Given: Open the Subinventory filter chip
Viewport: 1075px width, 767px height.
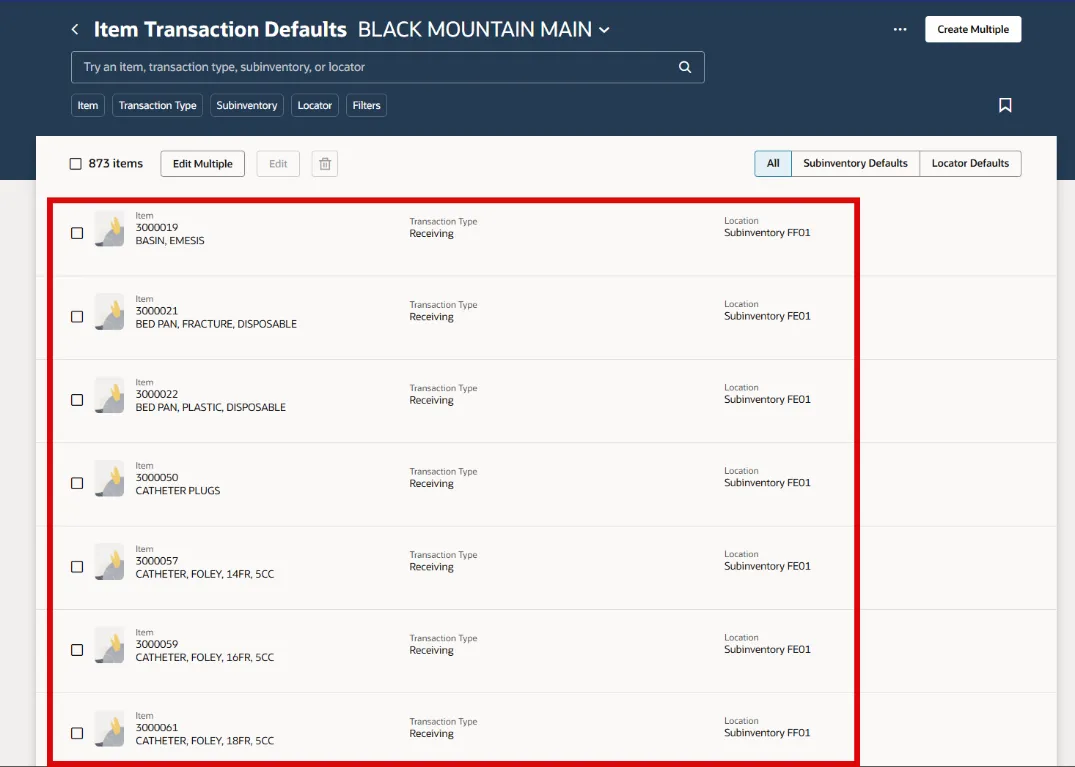Looking at the screenshot, I should pos(246,105).
